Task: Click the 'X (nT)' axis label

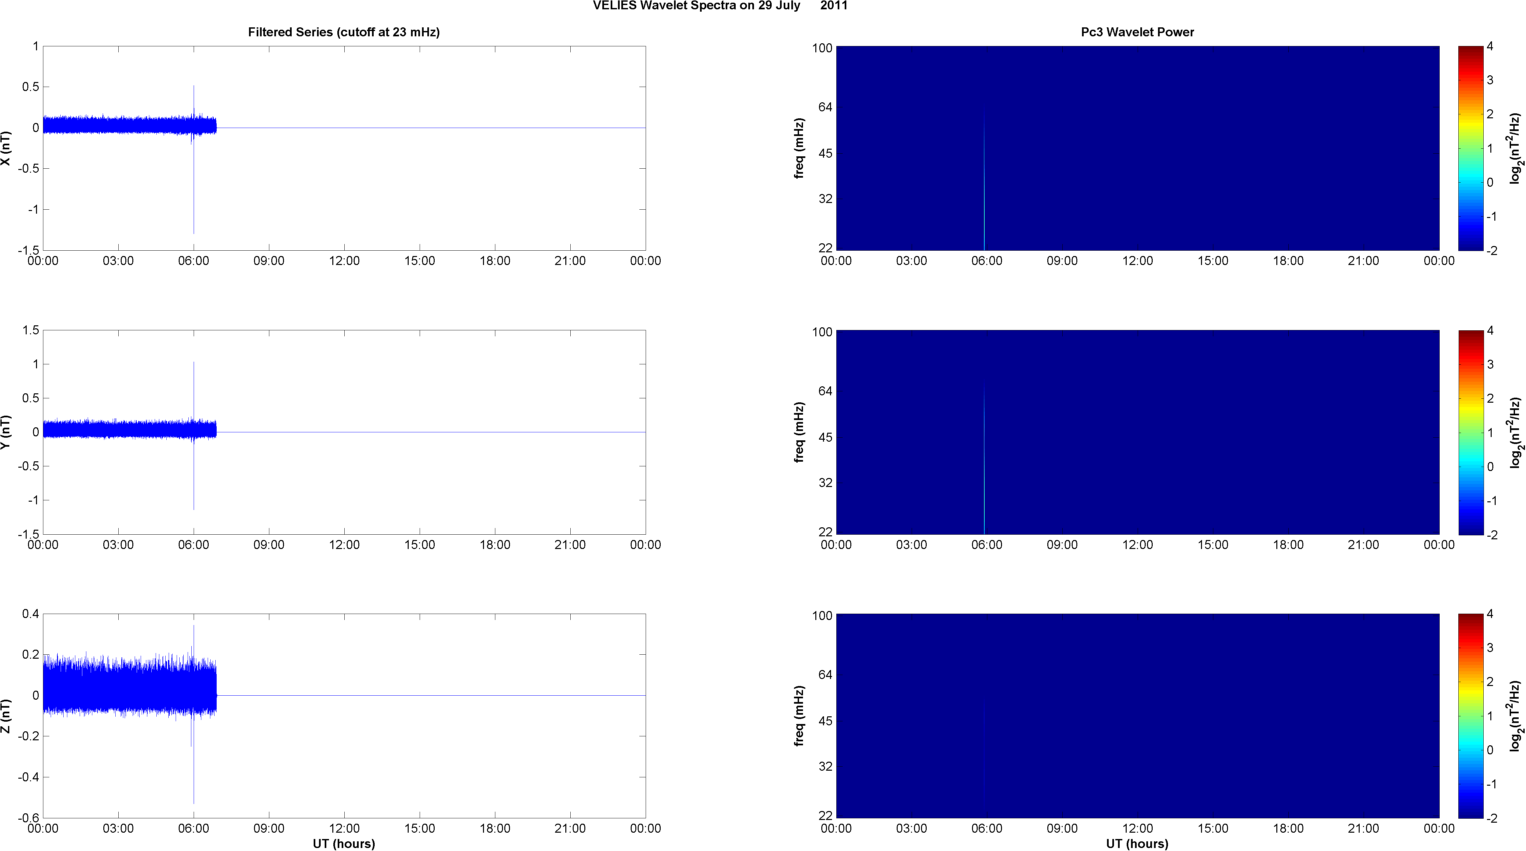Action: (7, 148)
